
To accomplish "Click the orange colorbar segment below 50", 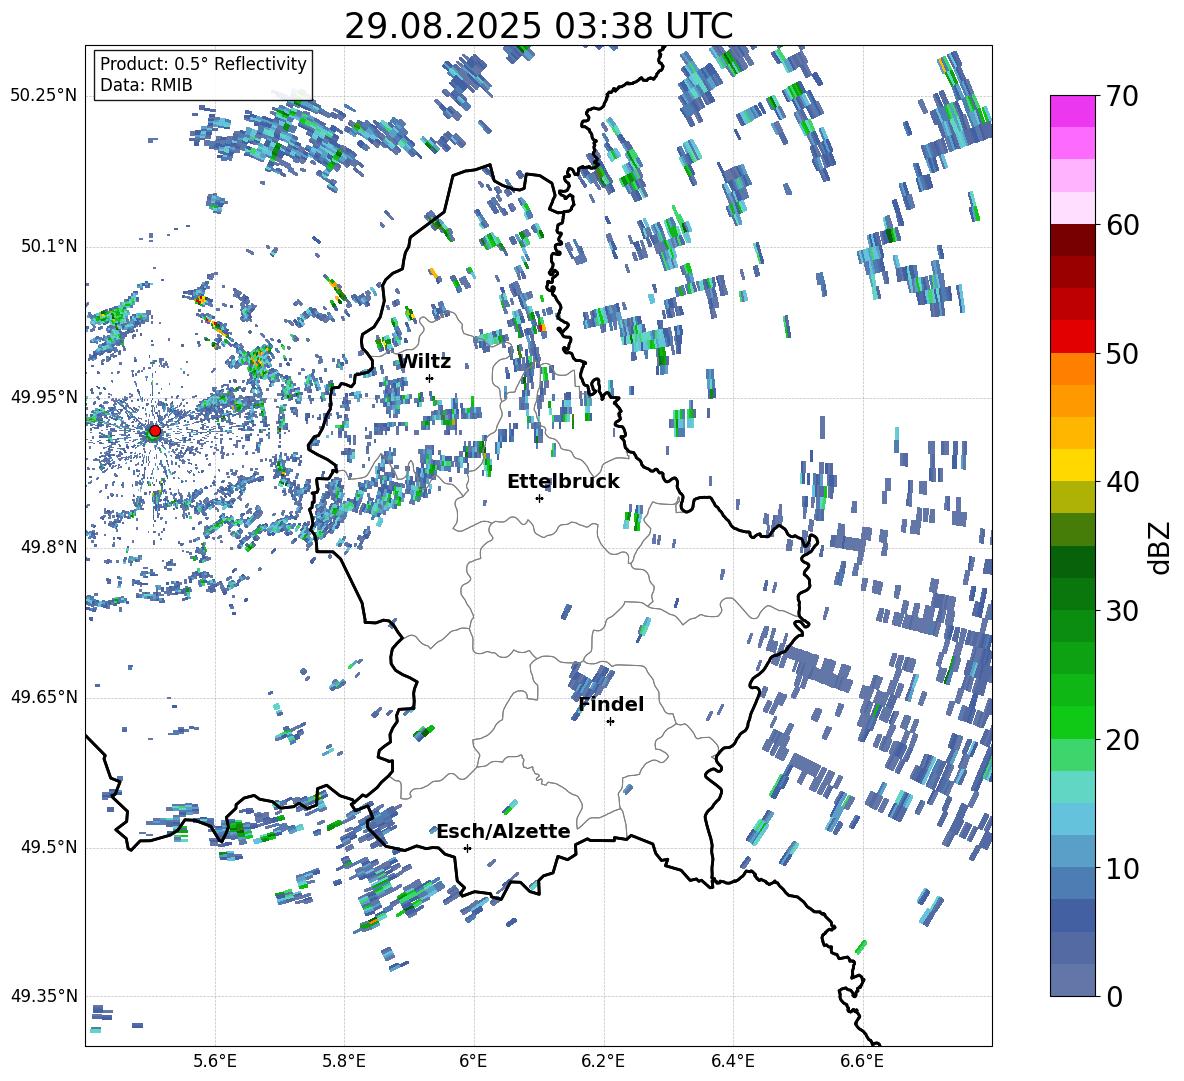I will (x=1072, y=369).
